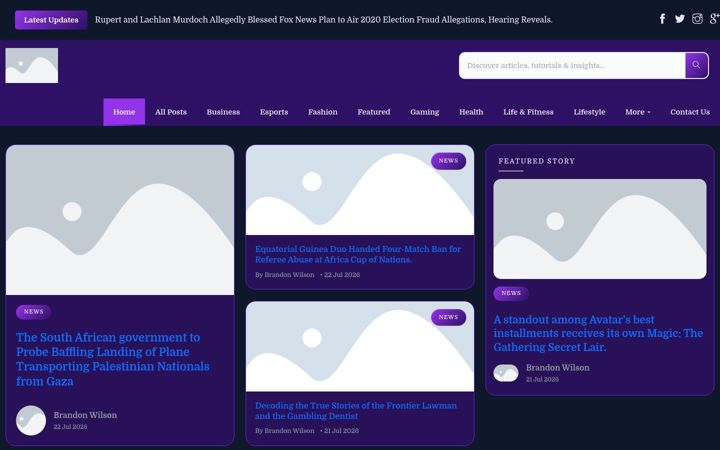Click author avatar in Featured Story card
The image size is (720, 450).
[506, 373]
